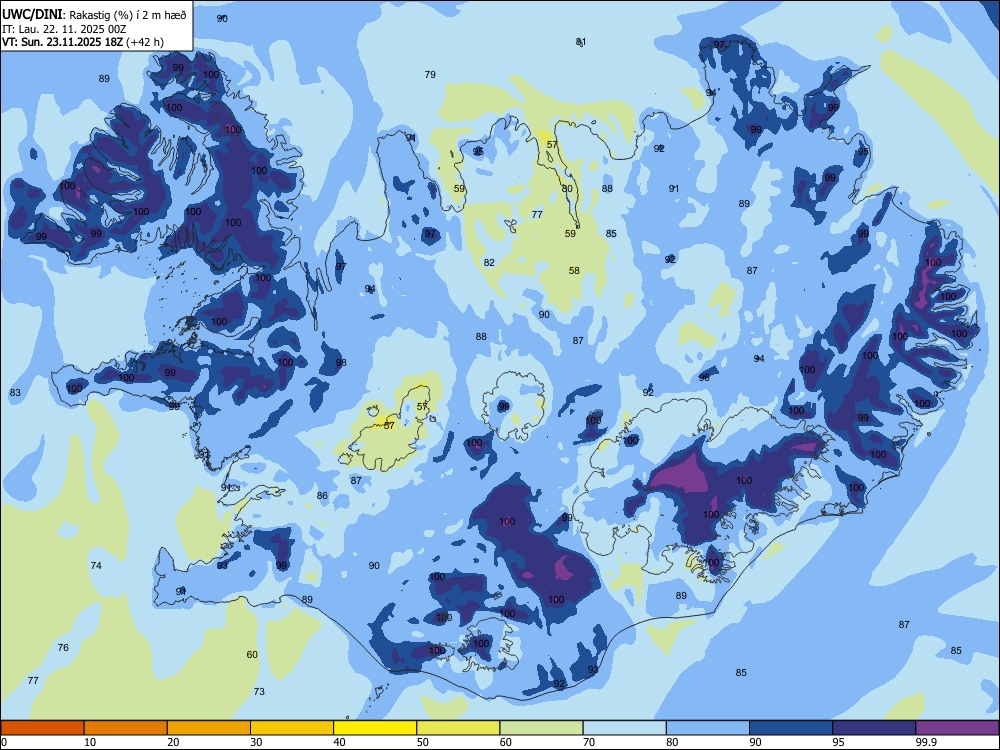The image size is (1000, 750).
Task: Click the purple legend swatch above 99.9
Action: tap(957, 728)
